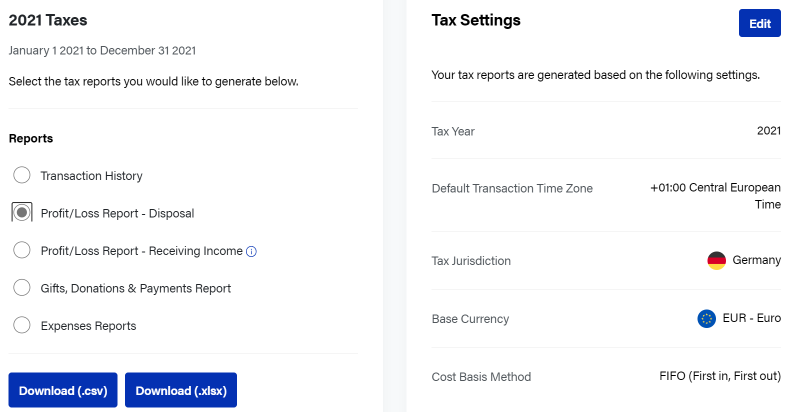Click the Tax Year value 2021
The width and height of the screenshot is (795, 412).
tap(769, 131)
